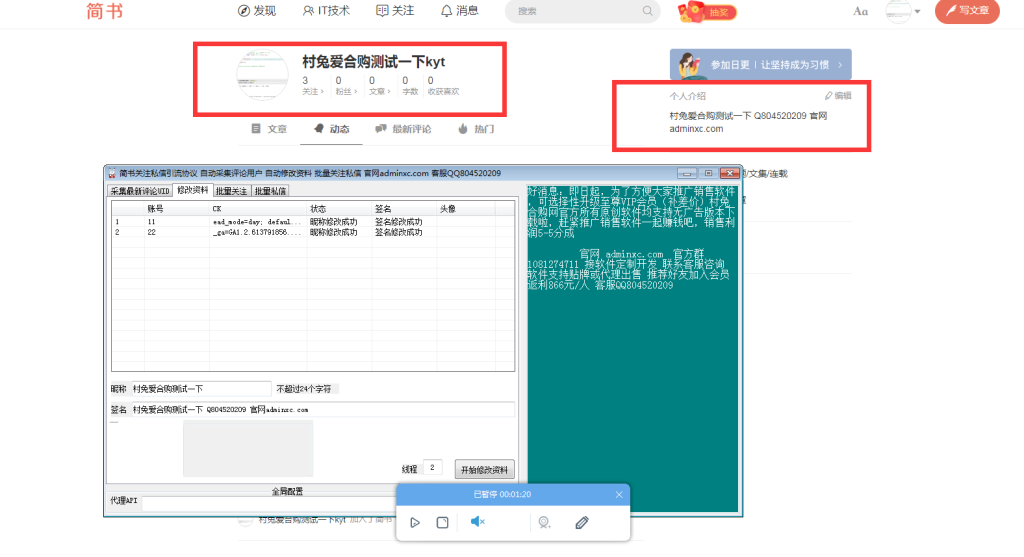Enable the webcam overlay in recorder
Viewport: 1024px width, 557px height.
point(544,522)
